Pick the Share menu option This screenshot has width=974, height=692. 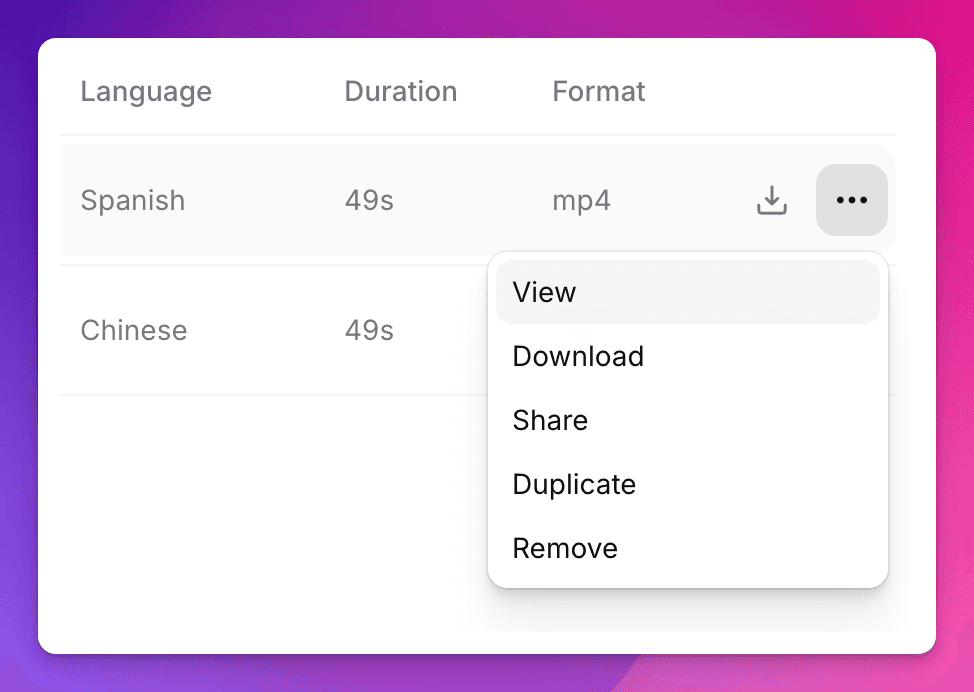coord(688,420)
